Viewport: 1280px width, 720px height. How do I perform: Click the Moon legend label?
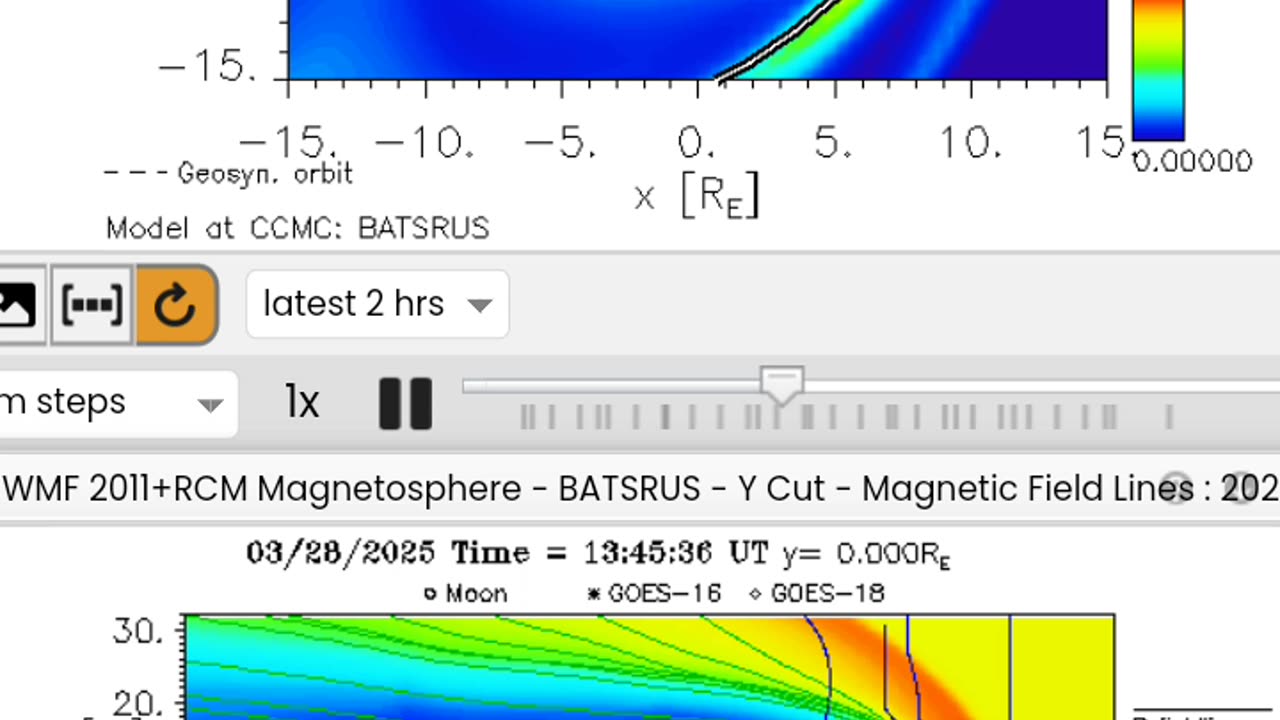[476, 593]
